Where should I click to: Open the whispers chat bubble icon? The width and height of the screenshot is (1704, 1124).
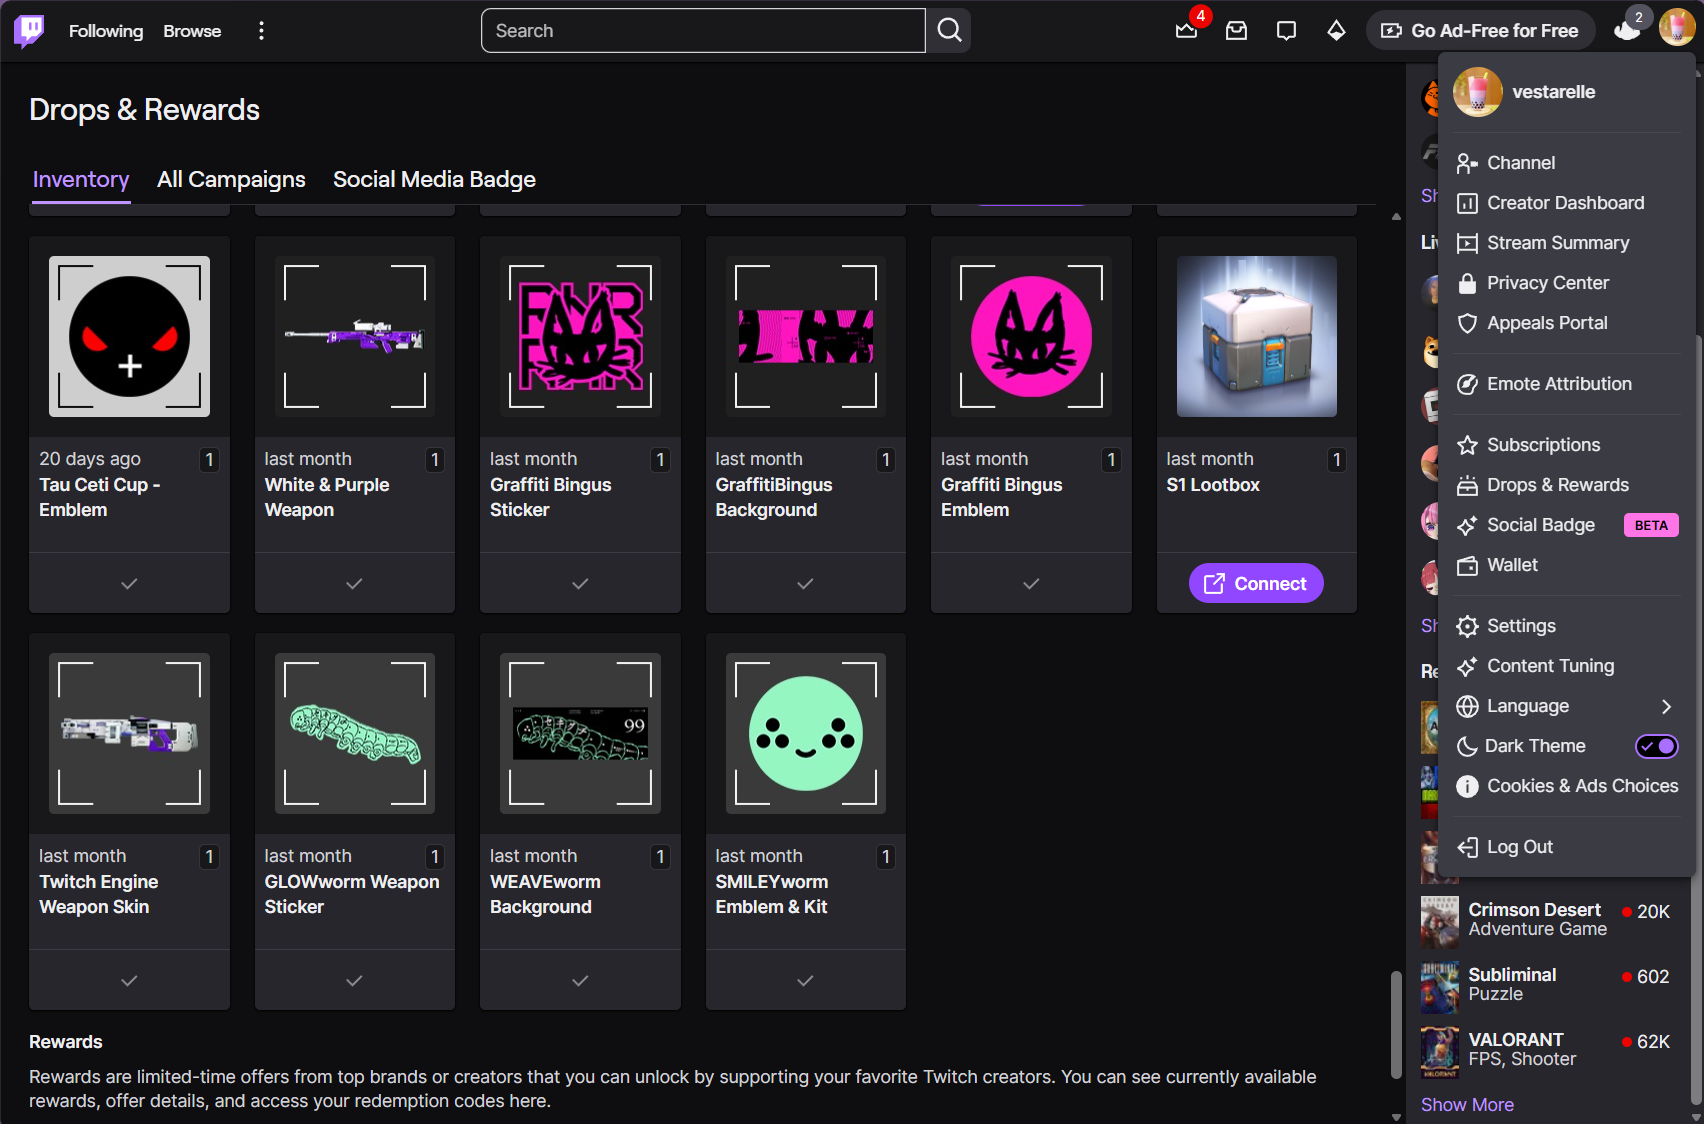[x=1287, y=31]
